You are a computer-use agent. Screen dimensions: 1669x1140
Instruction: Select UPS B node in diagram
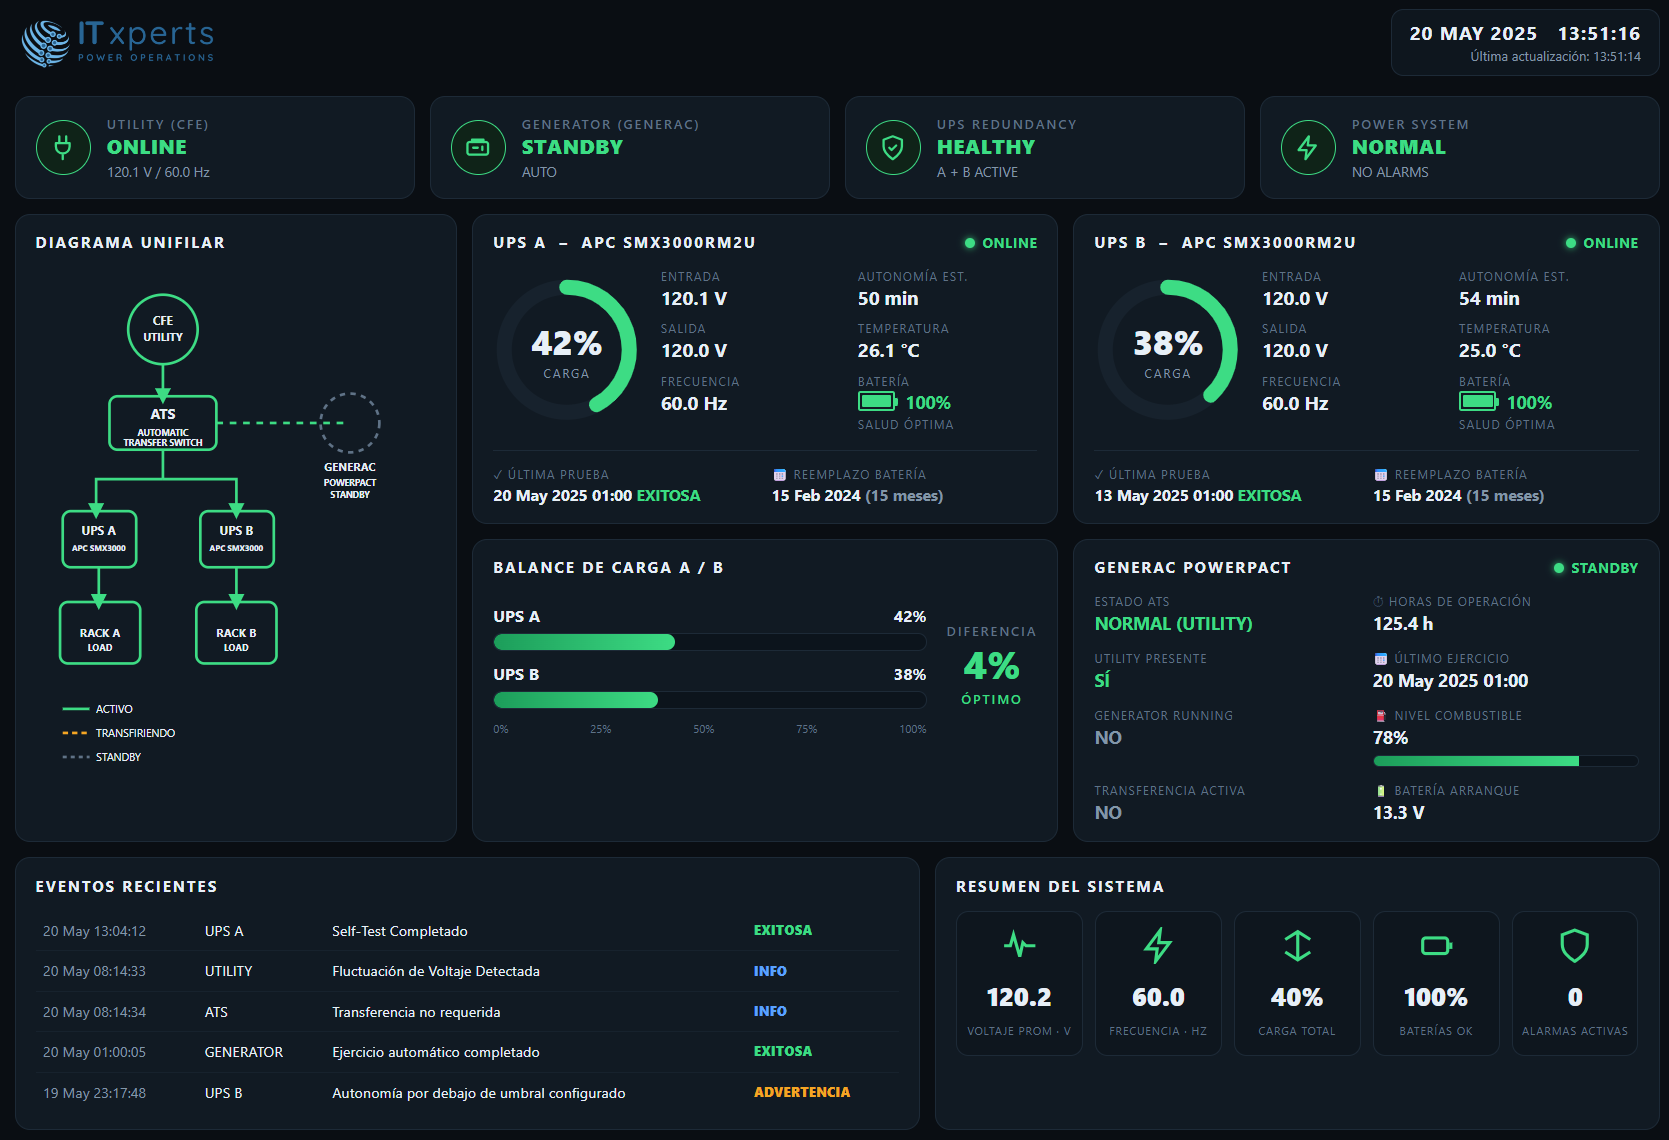point(236,539)
